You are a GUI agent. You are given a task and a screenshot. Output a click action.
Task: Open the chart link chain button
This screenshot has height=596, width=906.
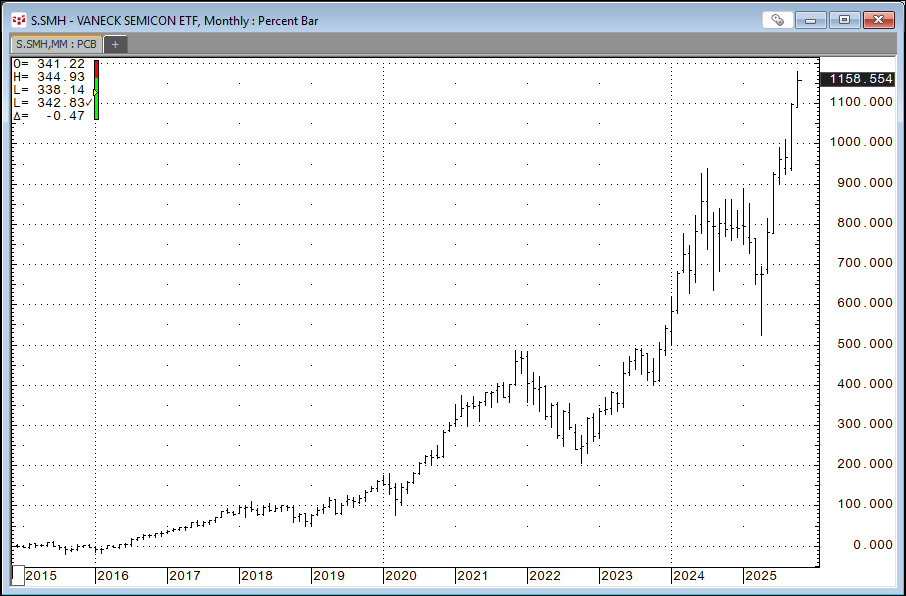click(777, 20)
